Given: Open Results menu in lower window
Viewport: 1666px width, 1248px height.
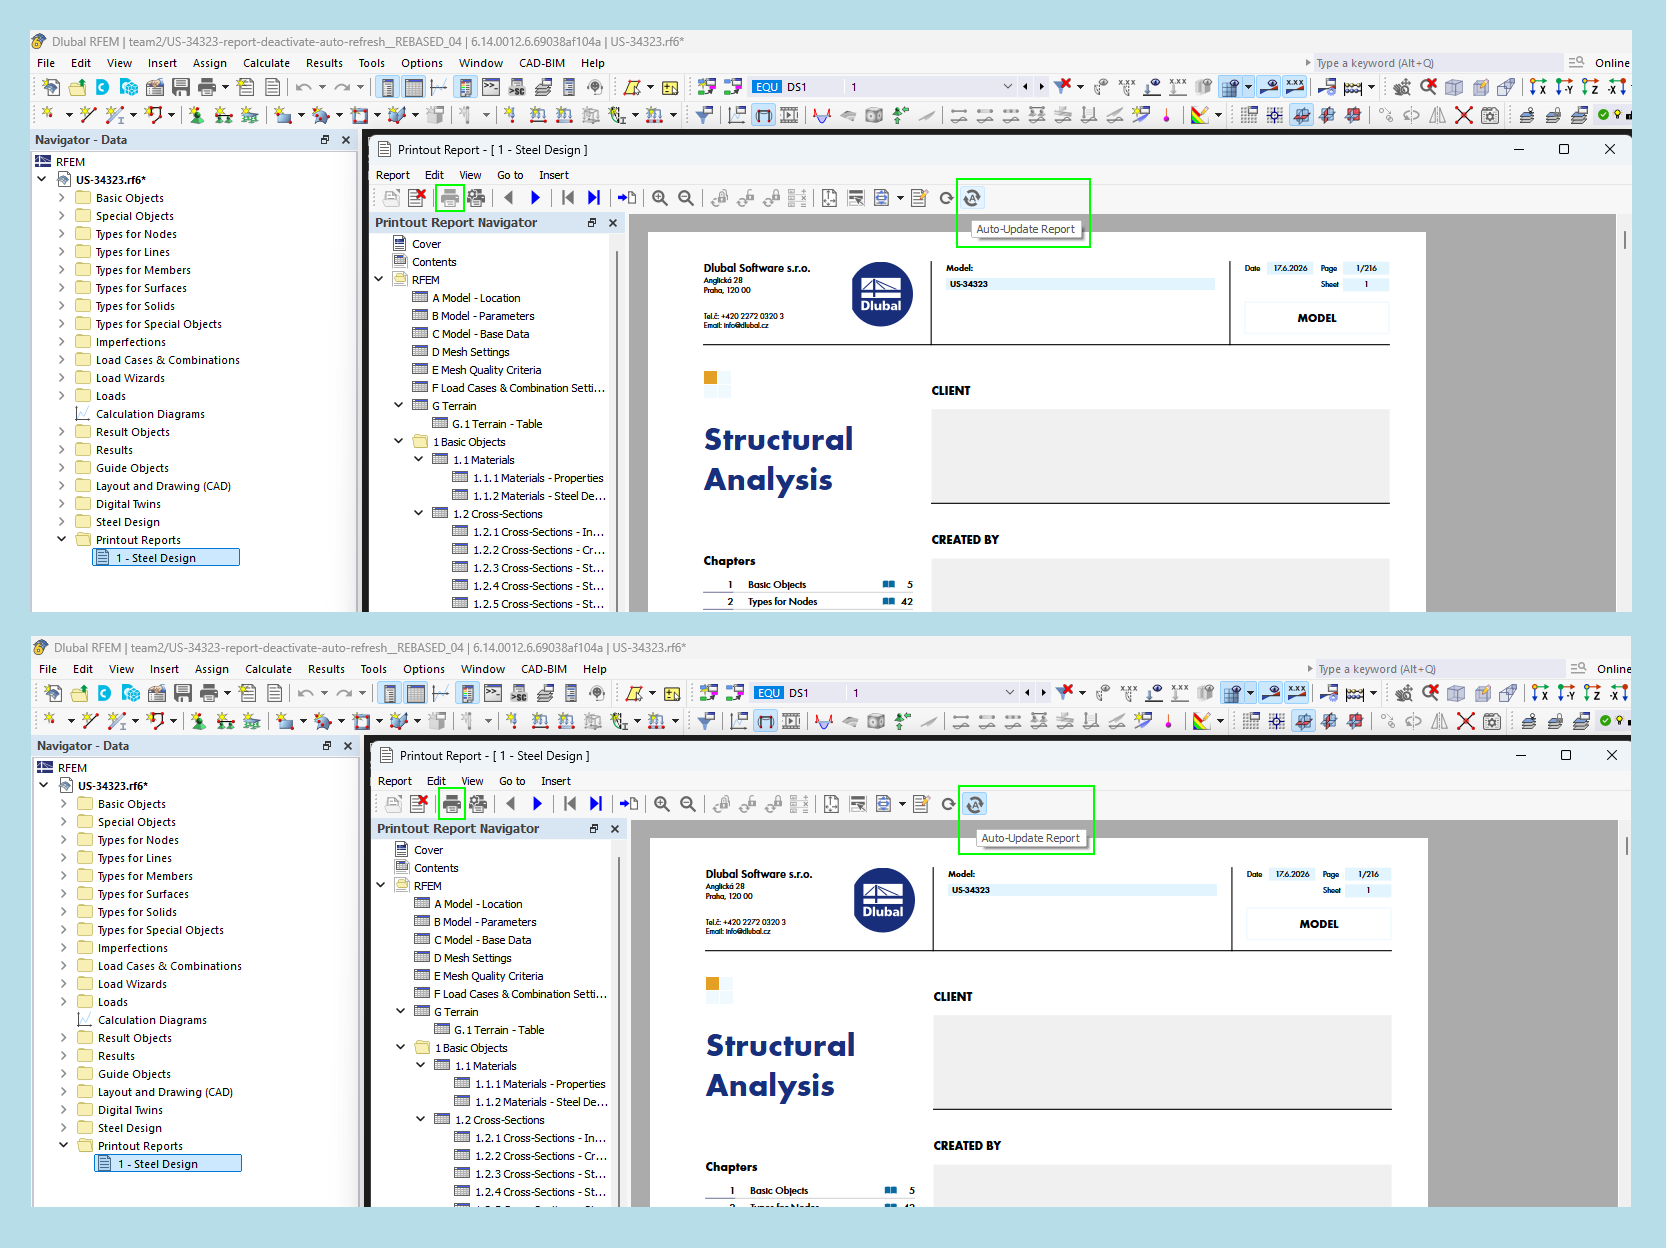Looking at the screenshot, I should tap(326, 669).
